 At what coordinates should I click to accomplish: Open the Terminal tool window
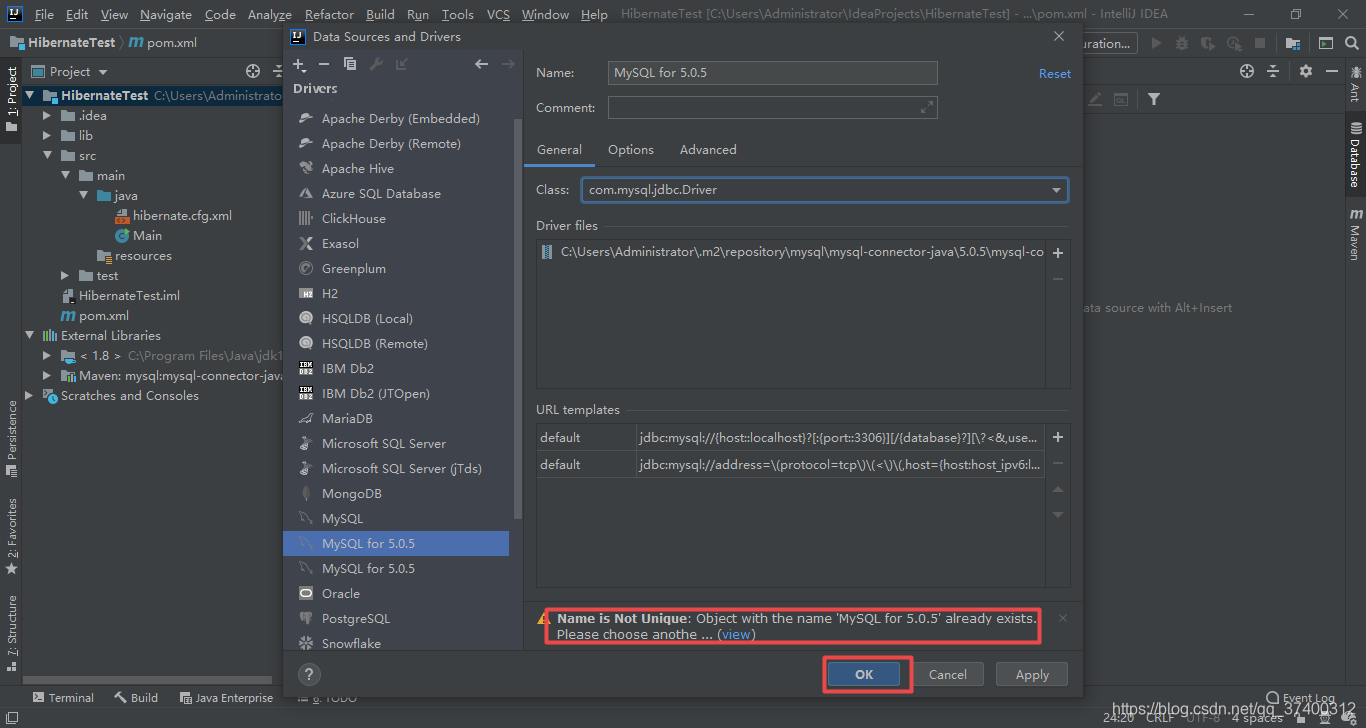(63, 697)
